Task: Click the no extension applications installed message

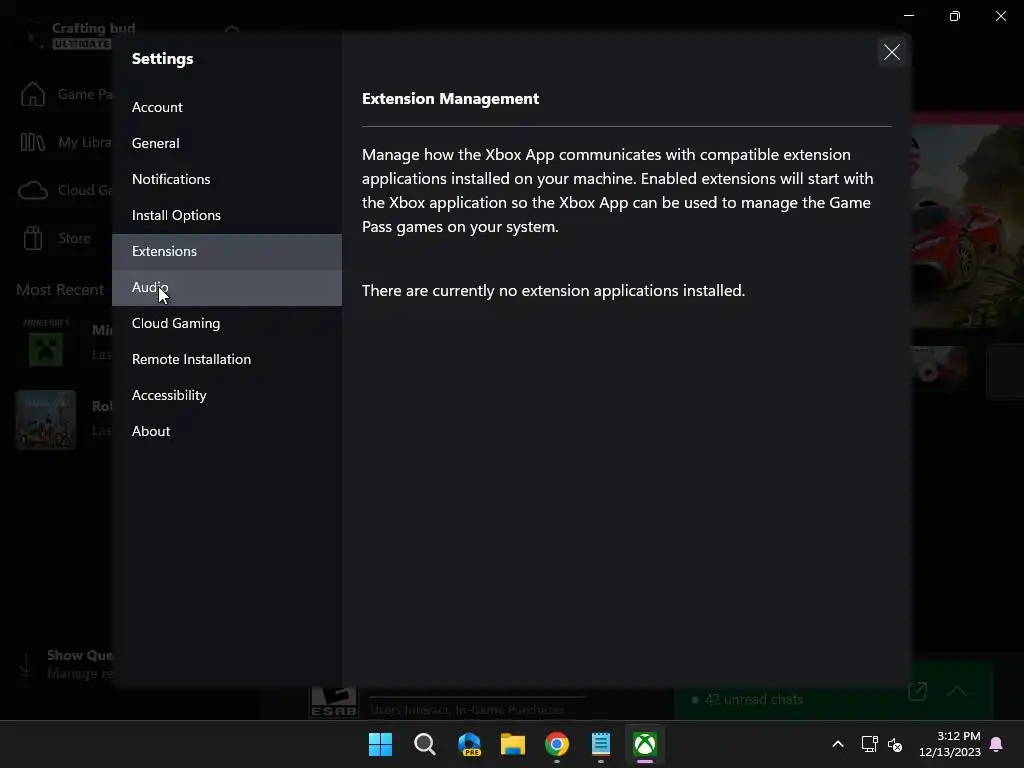Action: 553,291
